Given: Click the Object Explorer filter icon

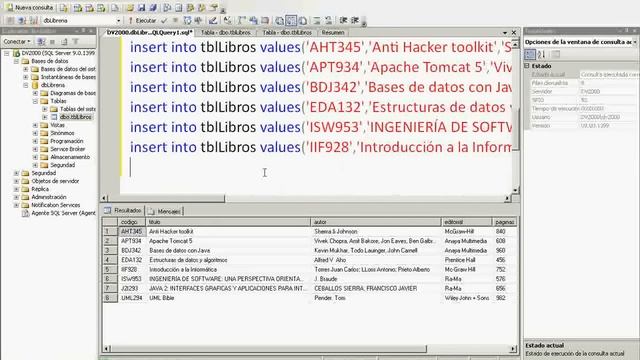Looking at the screenshot, I should [75, 42].
